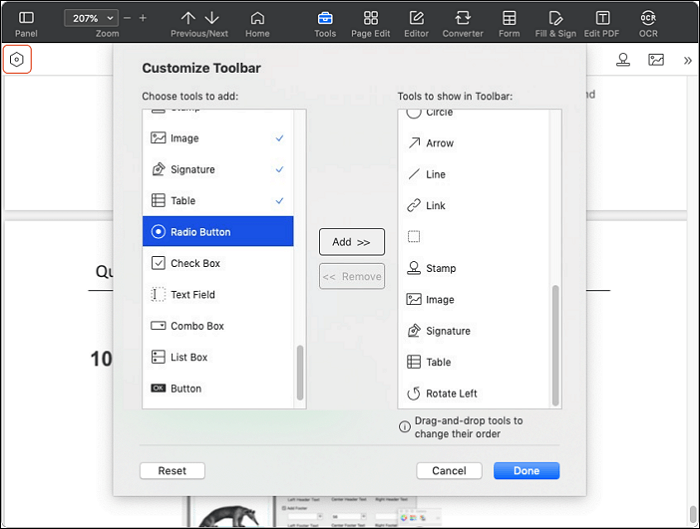Image resolution: width=700 pixels, height=529 pixels.
Task: Click the Add >> button
Action: click(x=351, y=242)
